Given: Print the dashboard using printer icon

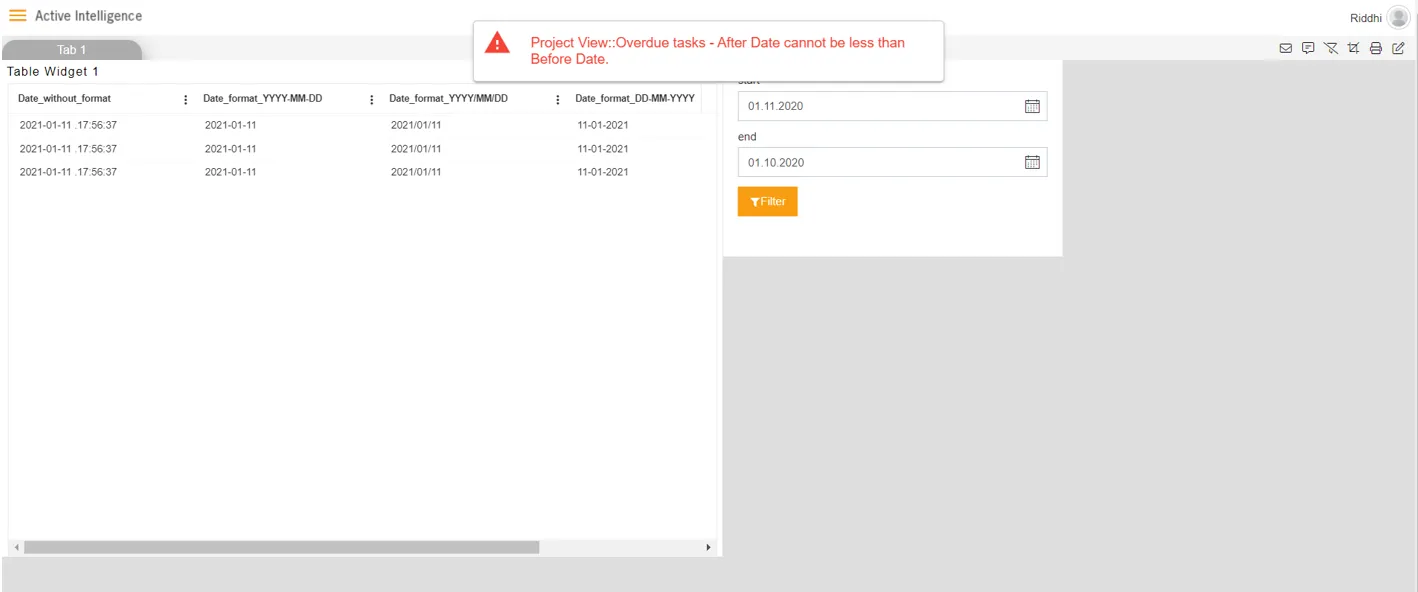Looking at the screenshot, I should coord(1376,48).
